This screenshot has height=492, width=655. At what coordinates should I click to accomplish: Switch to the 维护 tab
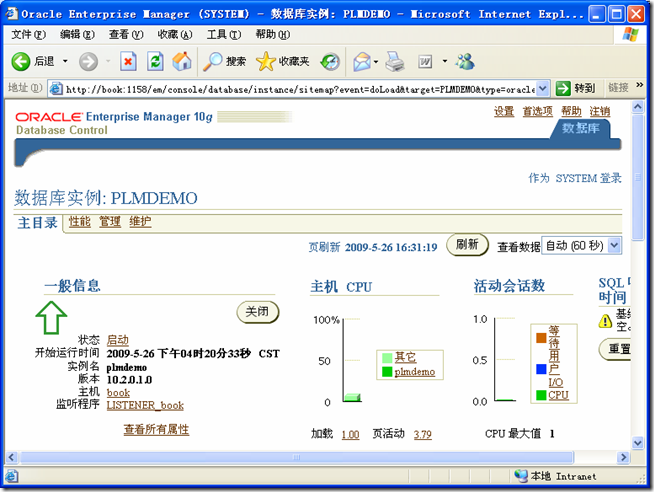coord(140,222)
